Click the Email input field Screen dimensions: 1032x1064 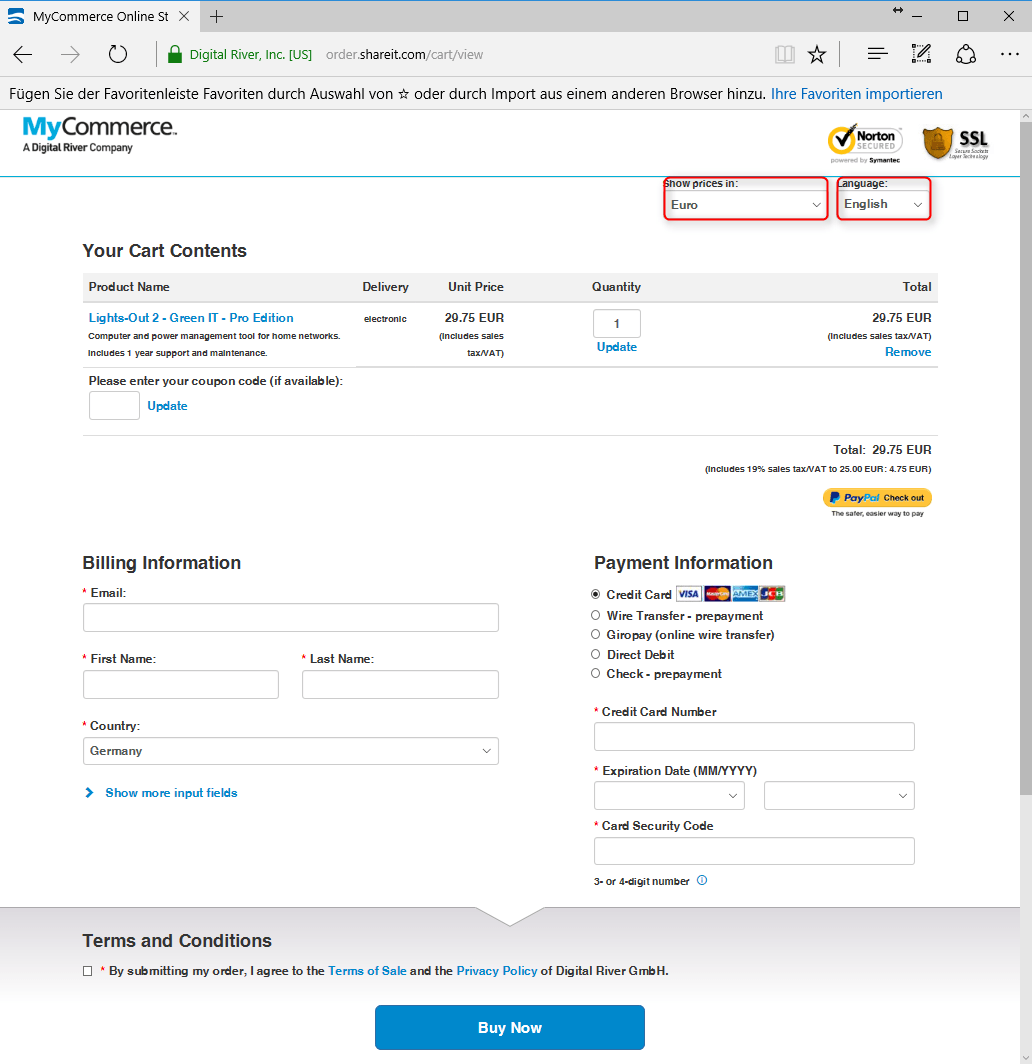coord(291,618)
